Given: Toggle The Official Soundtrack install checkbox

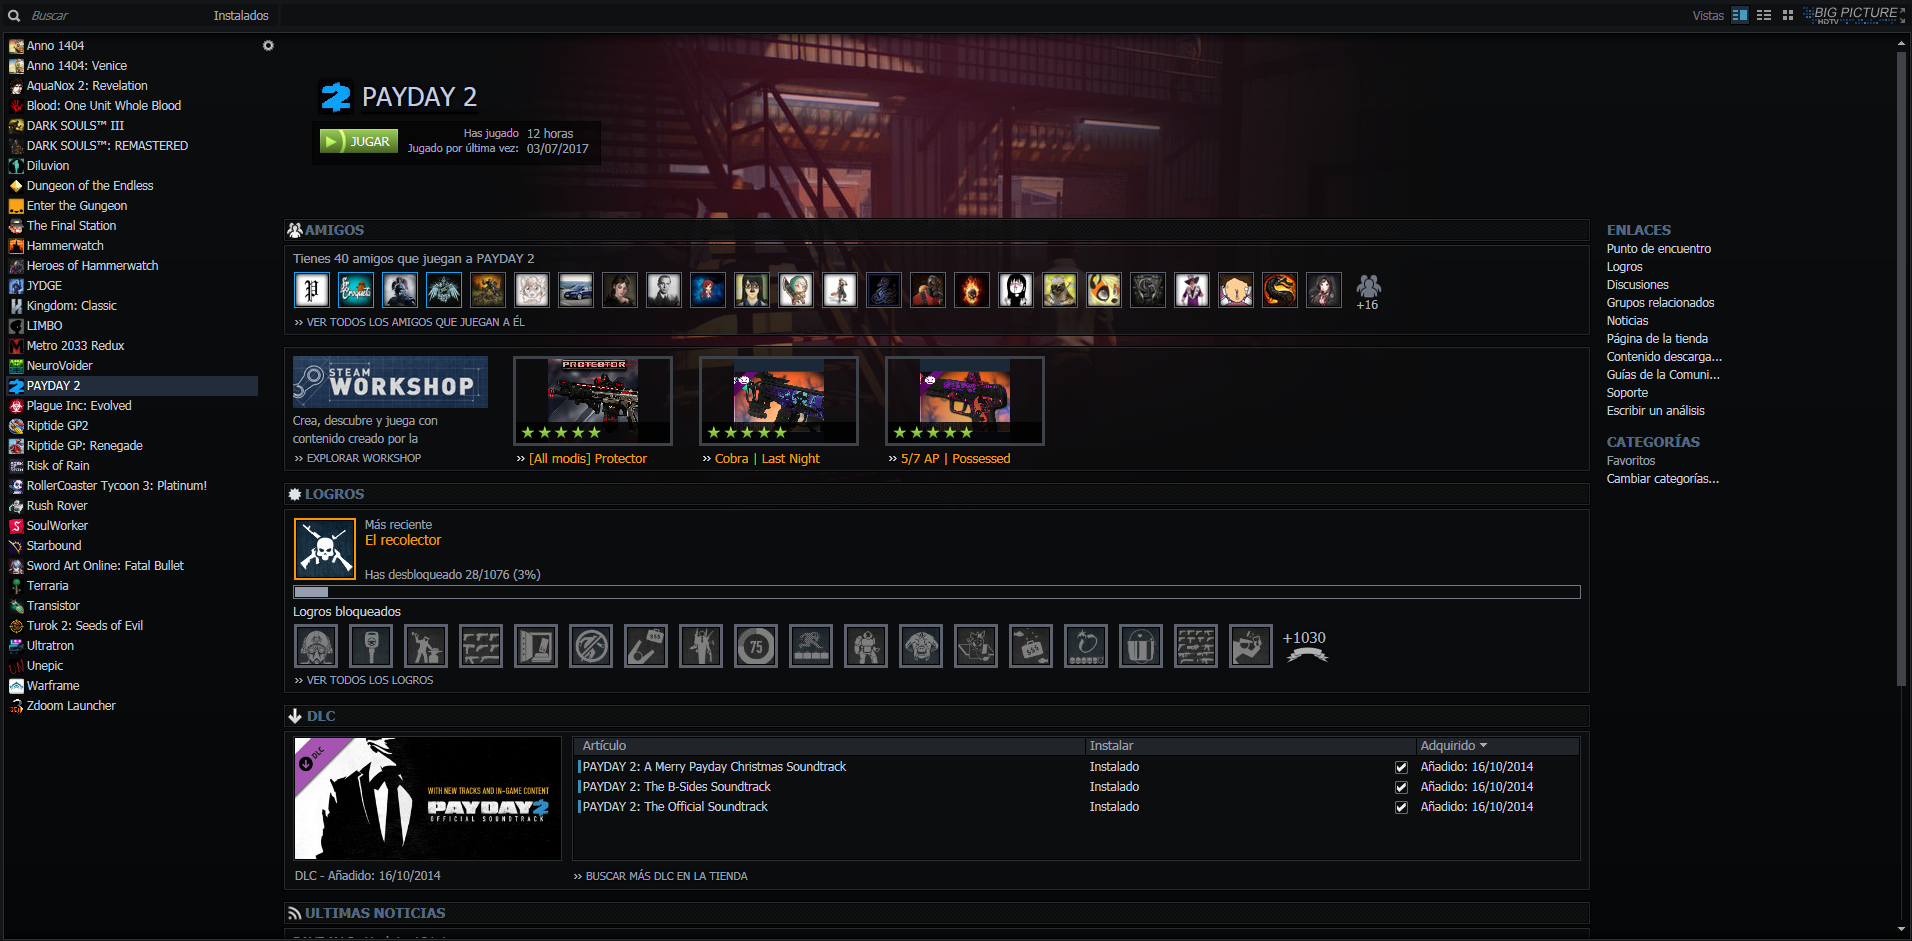Looking at the screenshot, I should (1401, 807).
